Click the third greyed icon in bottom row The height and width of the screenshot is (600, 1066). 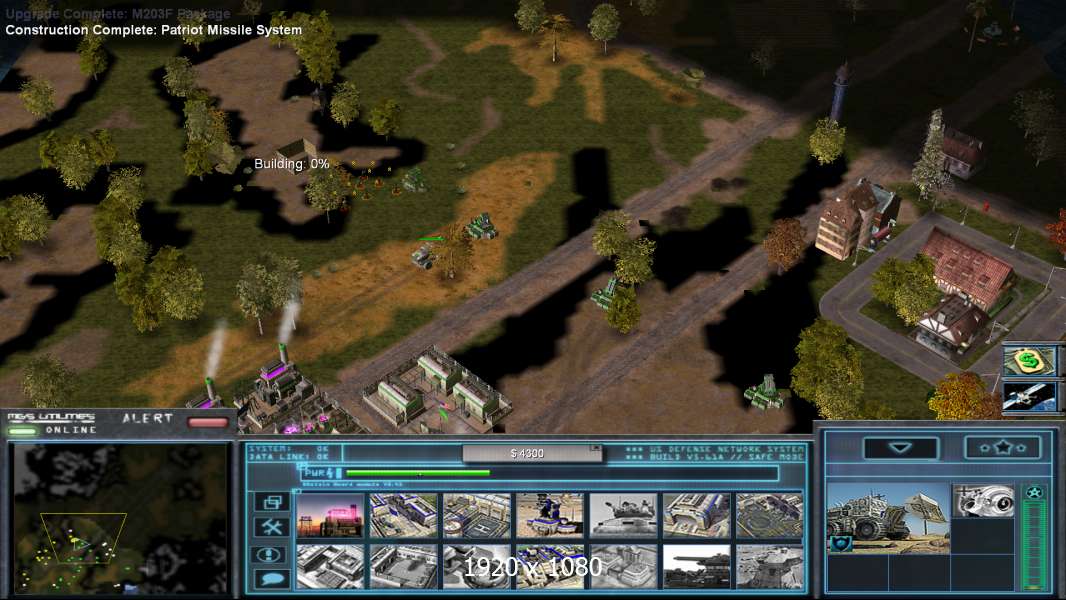(x=477, y=566)
